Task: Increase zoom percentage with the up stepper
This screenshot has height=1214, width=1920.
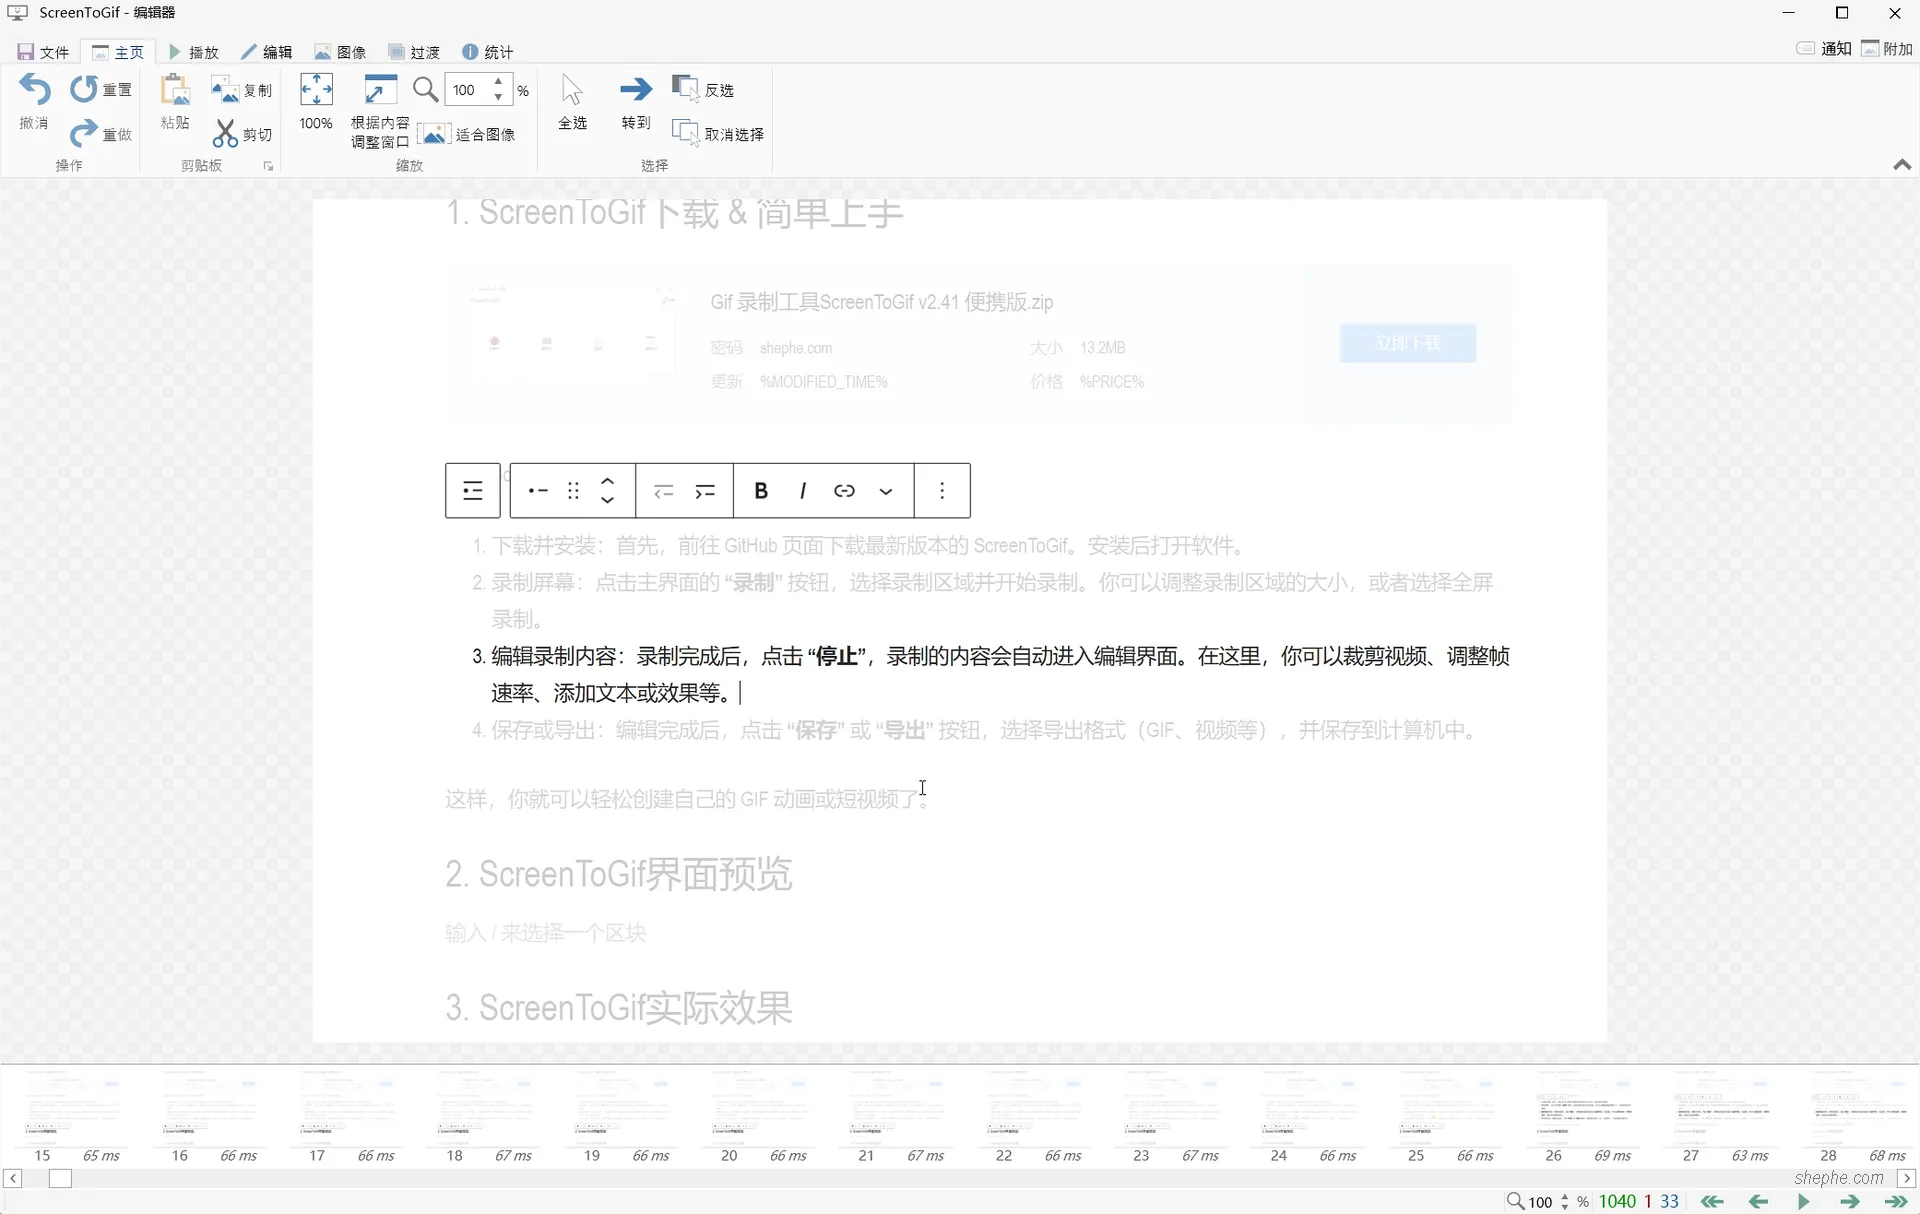Action: tap(498, 83)
